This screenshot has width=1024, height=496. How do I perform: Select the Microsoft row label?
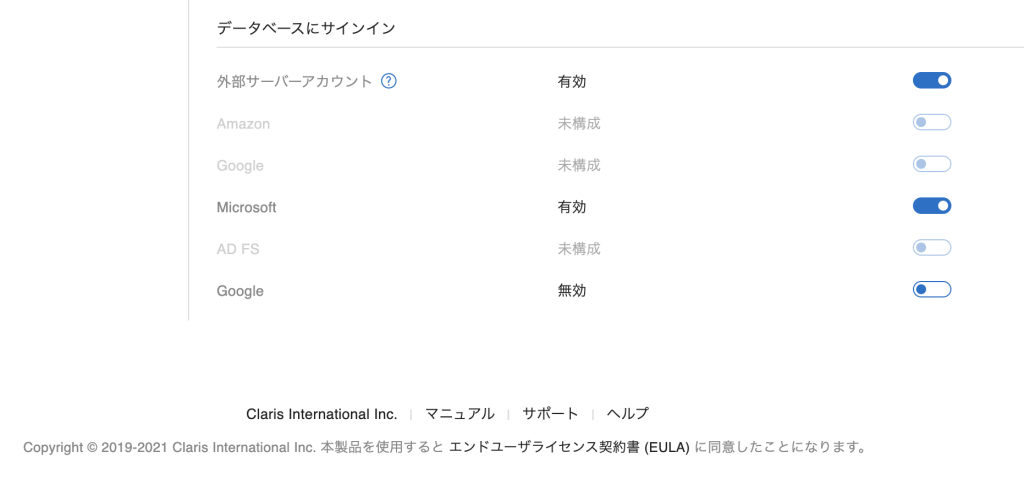tap(246, 208)
